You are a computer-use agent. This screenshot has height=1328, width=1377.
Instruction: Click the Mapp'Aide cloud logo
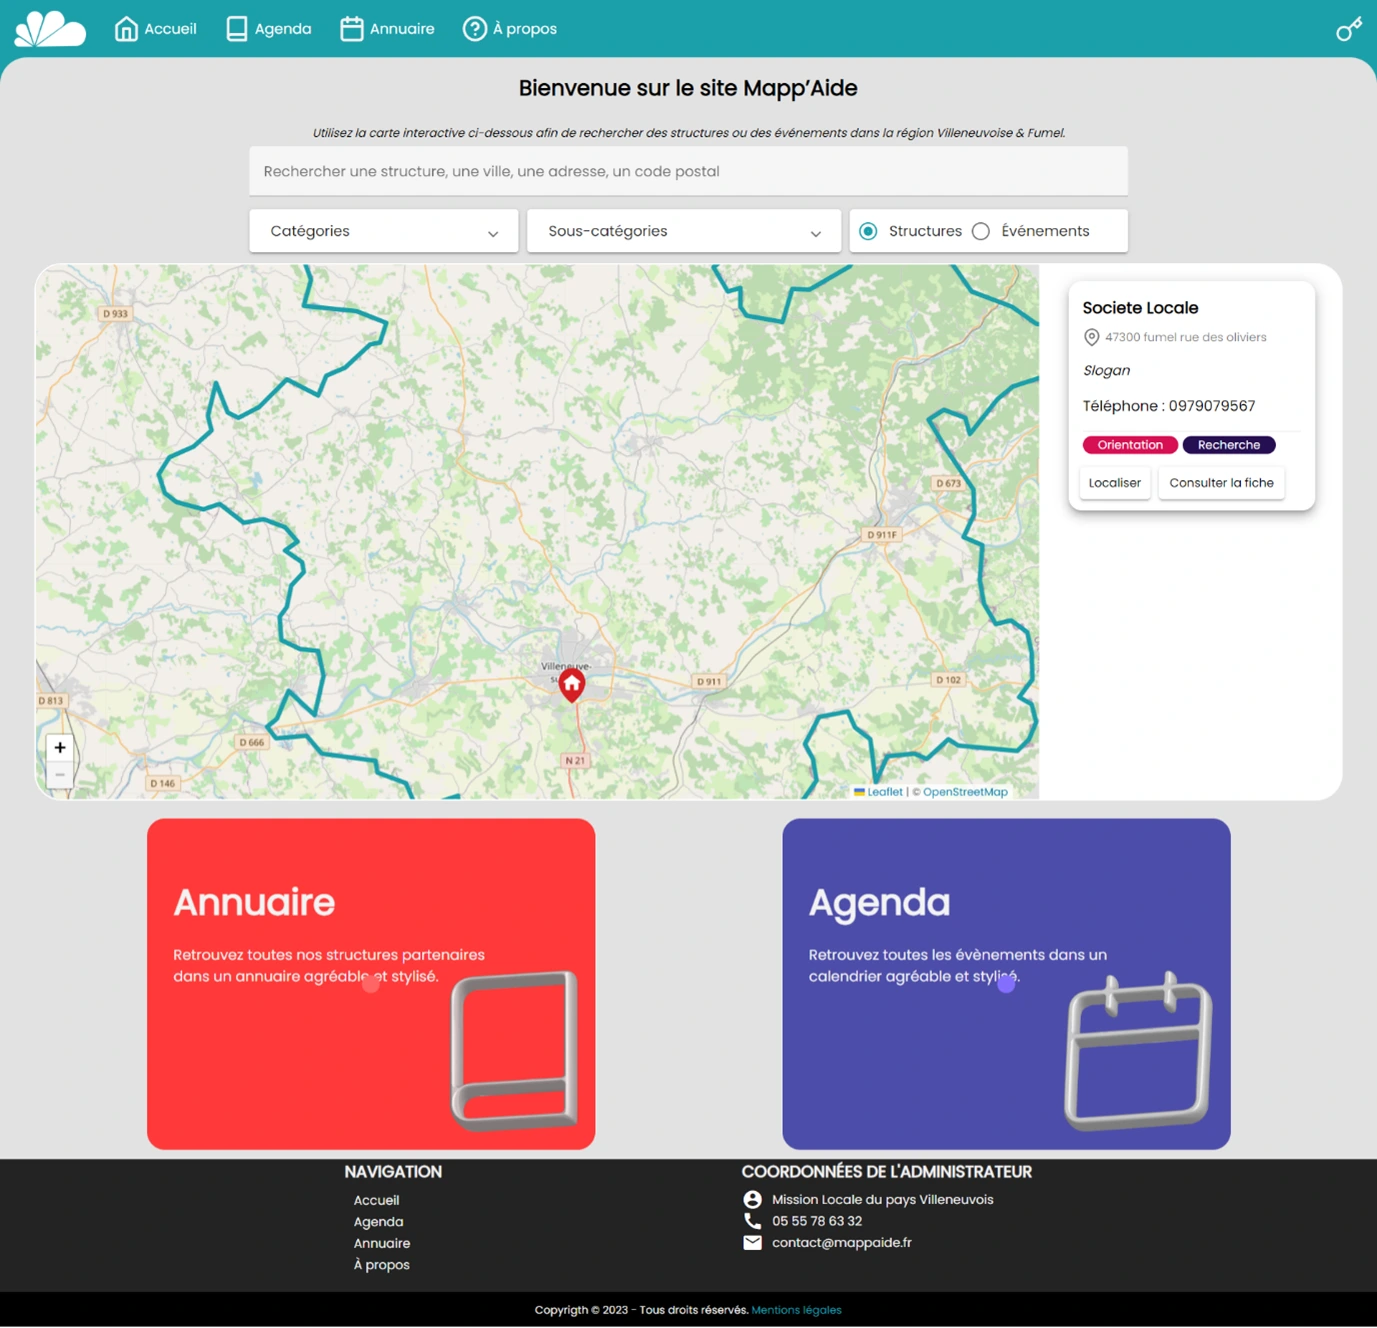coord(48,29)
